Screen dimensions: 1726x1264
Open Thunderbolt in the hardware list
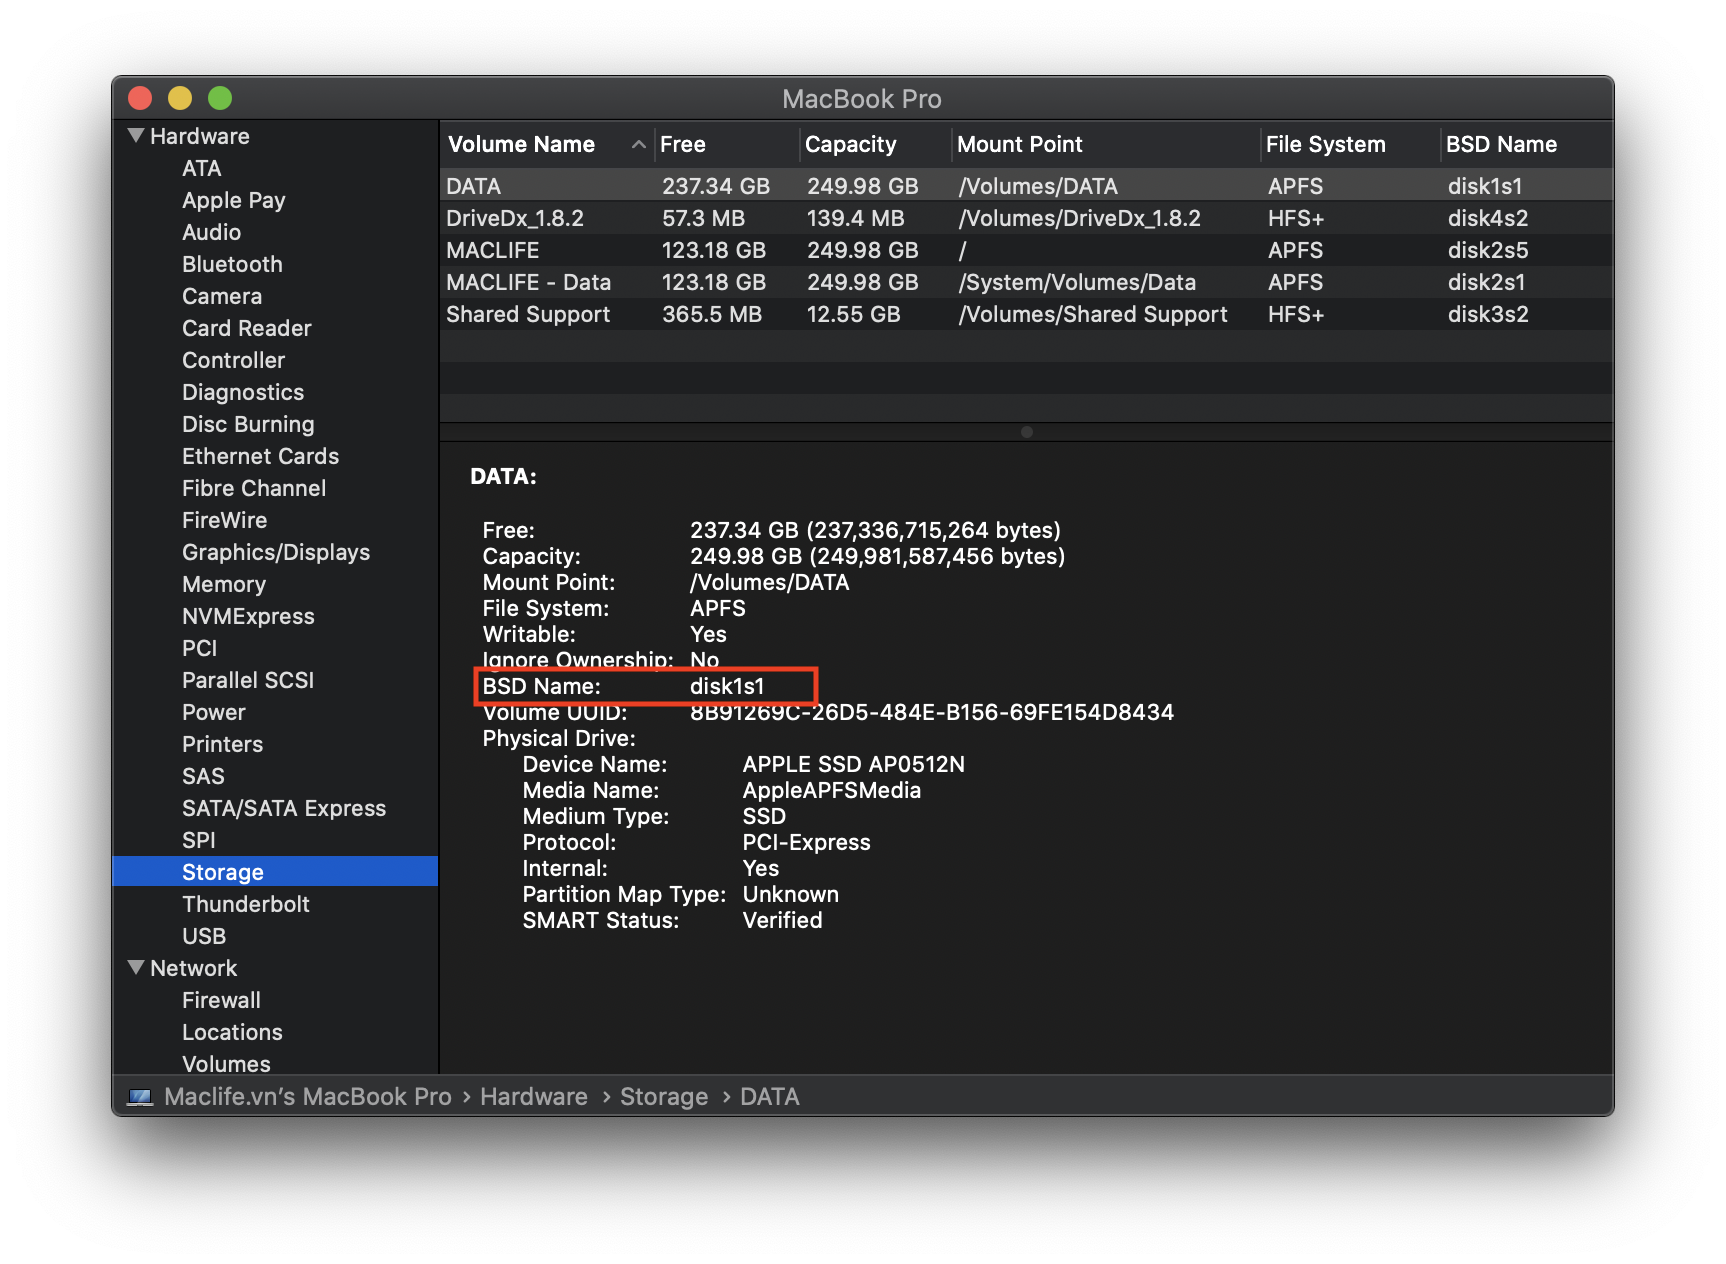245,904
